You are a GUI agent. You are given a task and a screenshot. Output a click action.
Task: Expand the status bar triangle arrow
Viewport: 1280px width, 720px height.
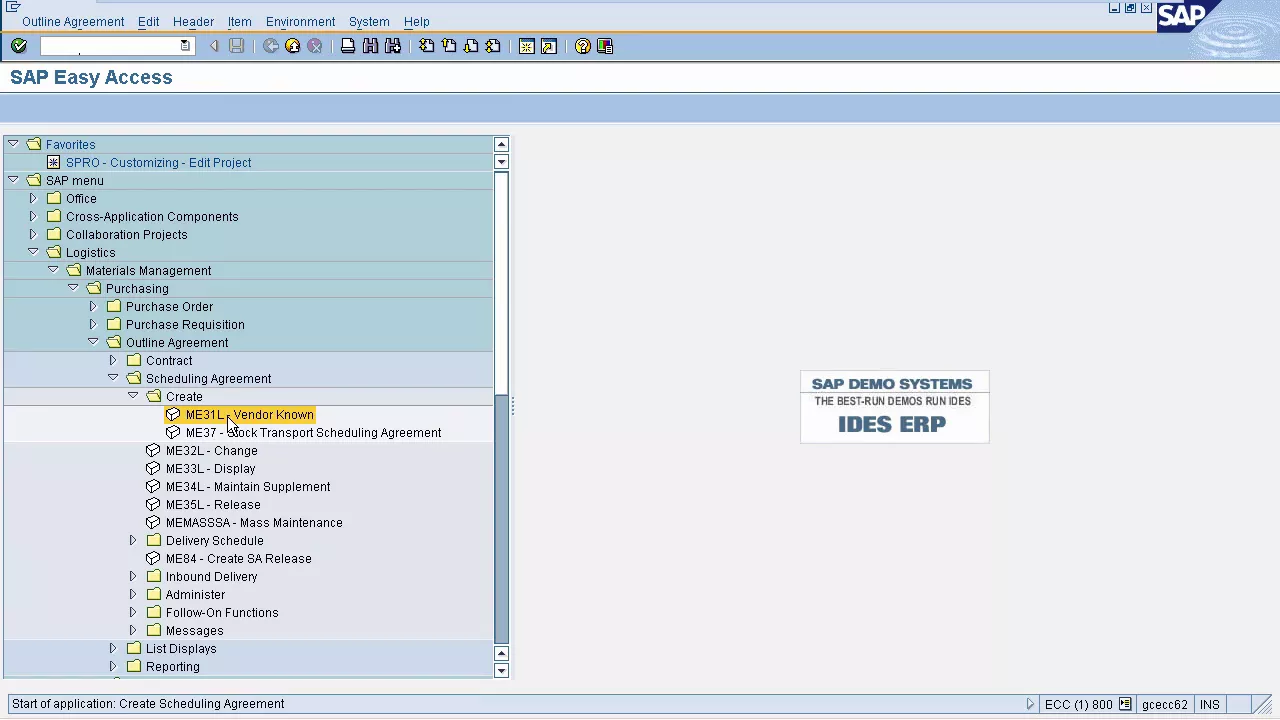click(x=1030, y=704)
